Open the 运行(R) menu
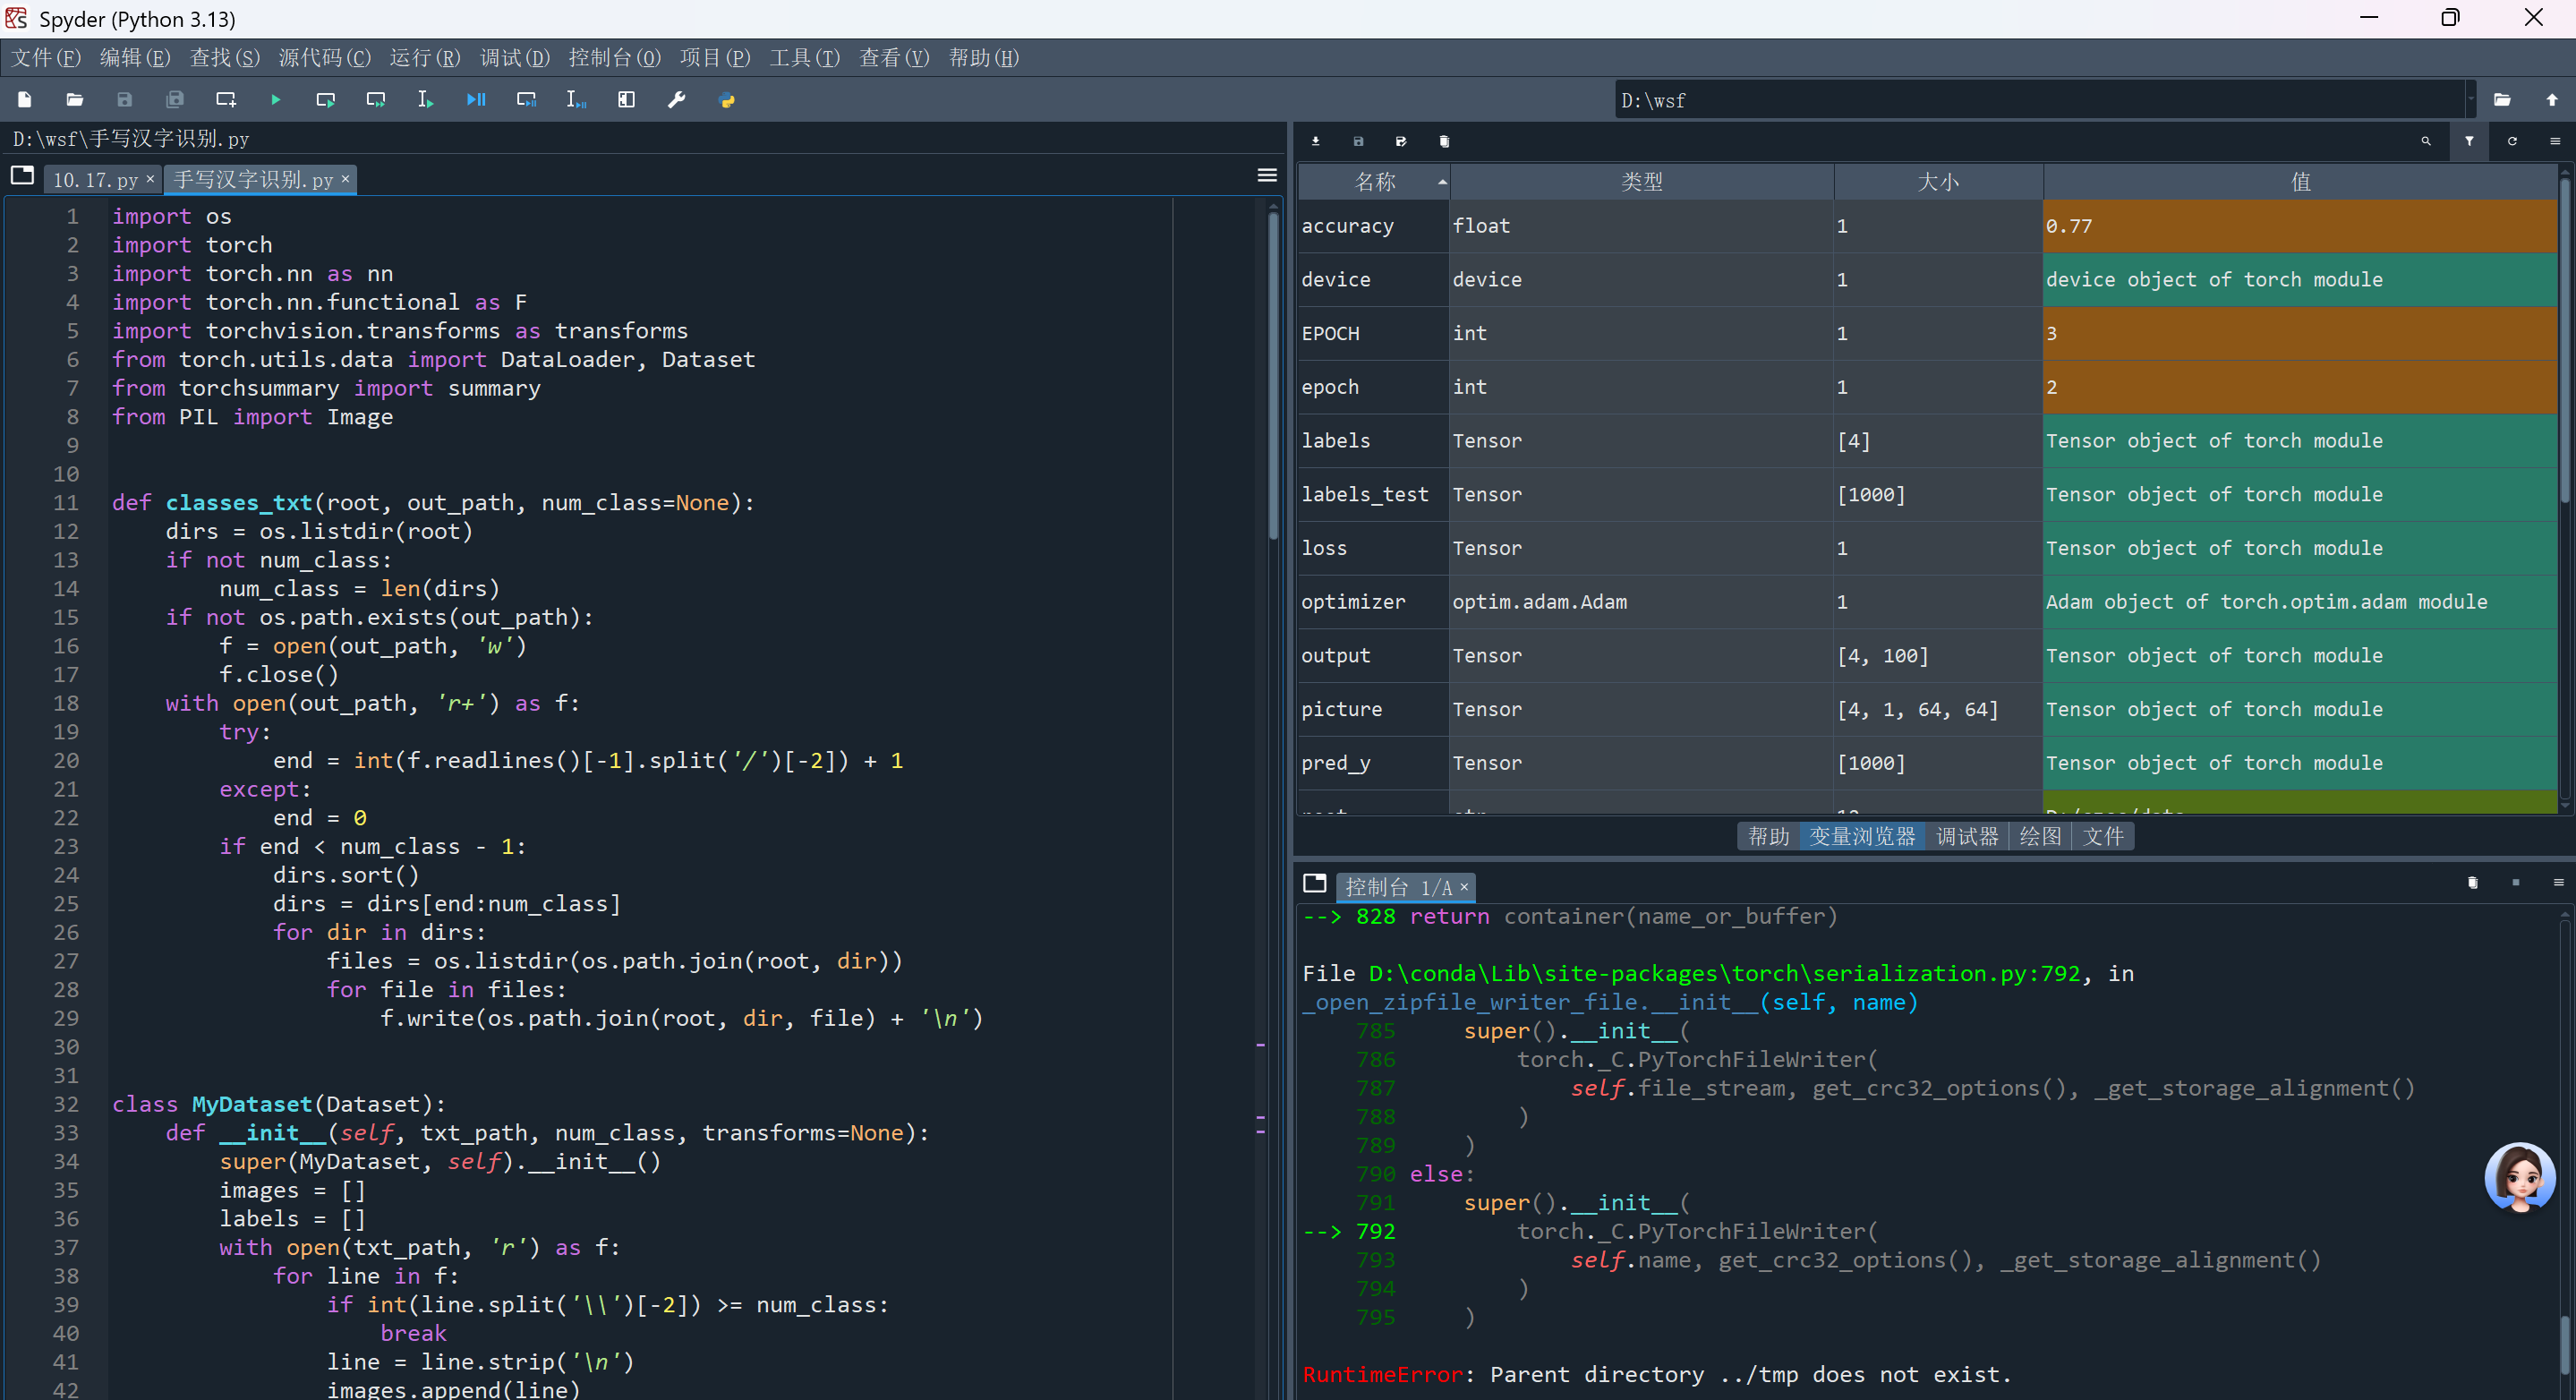 point(424,58)
